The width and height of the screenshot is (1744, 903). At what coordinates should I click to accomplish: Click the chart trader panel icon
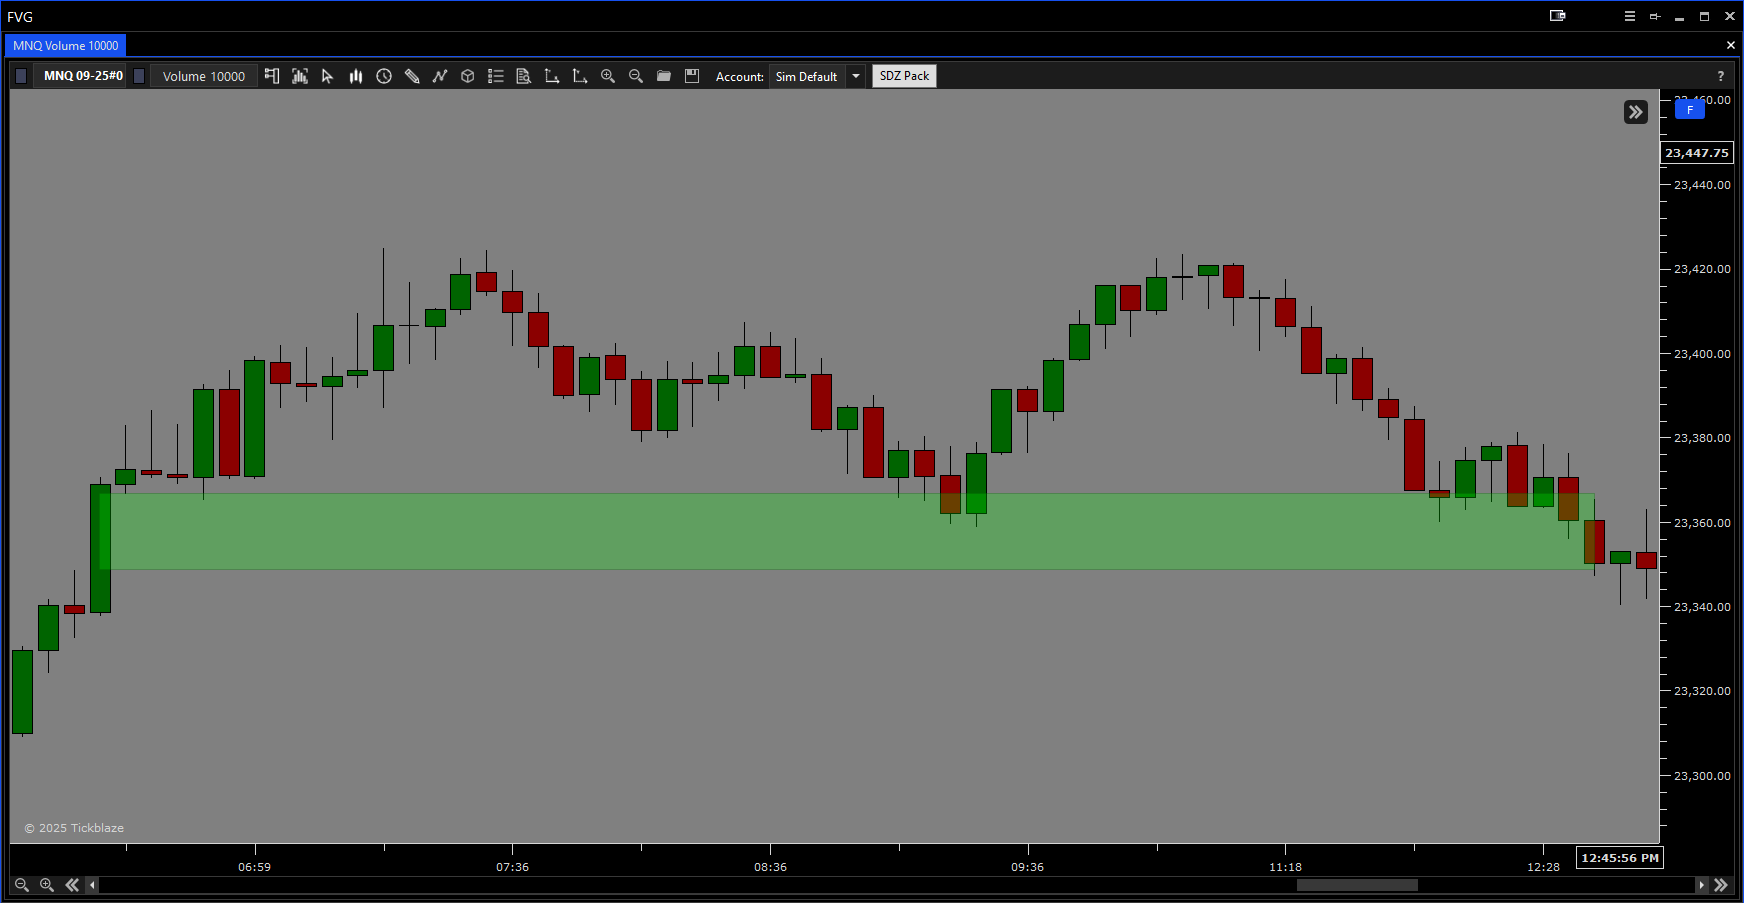(272, 76)
